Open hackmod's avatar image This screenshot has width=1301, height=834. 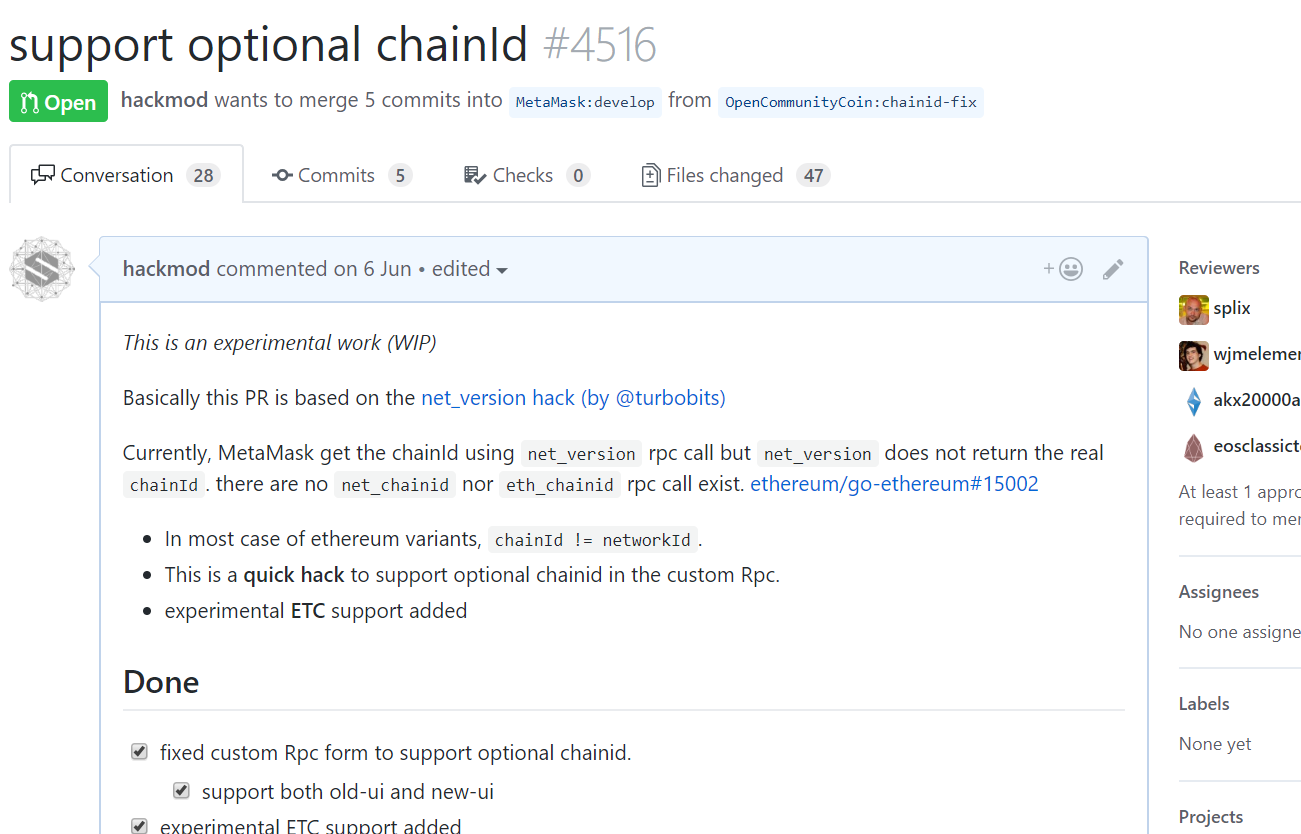pos(42,269)
